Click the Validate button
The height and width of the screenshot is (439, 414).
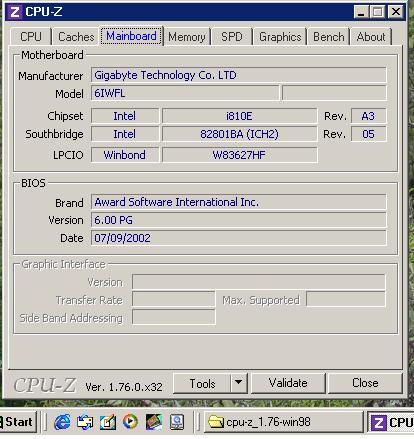click(288, 383)
